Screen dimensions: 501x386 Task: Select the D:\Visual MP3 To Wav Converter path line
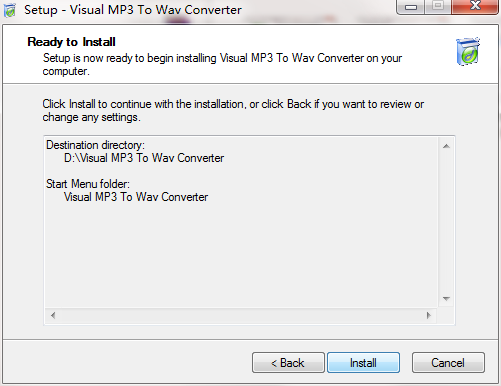point(144,158)
